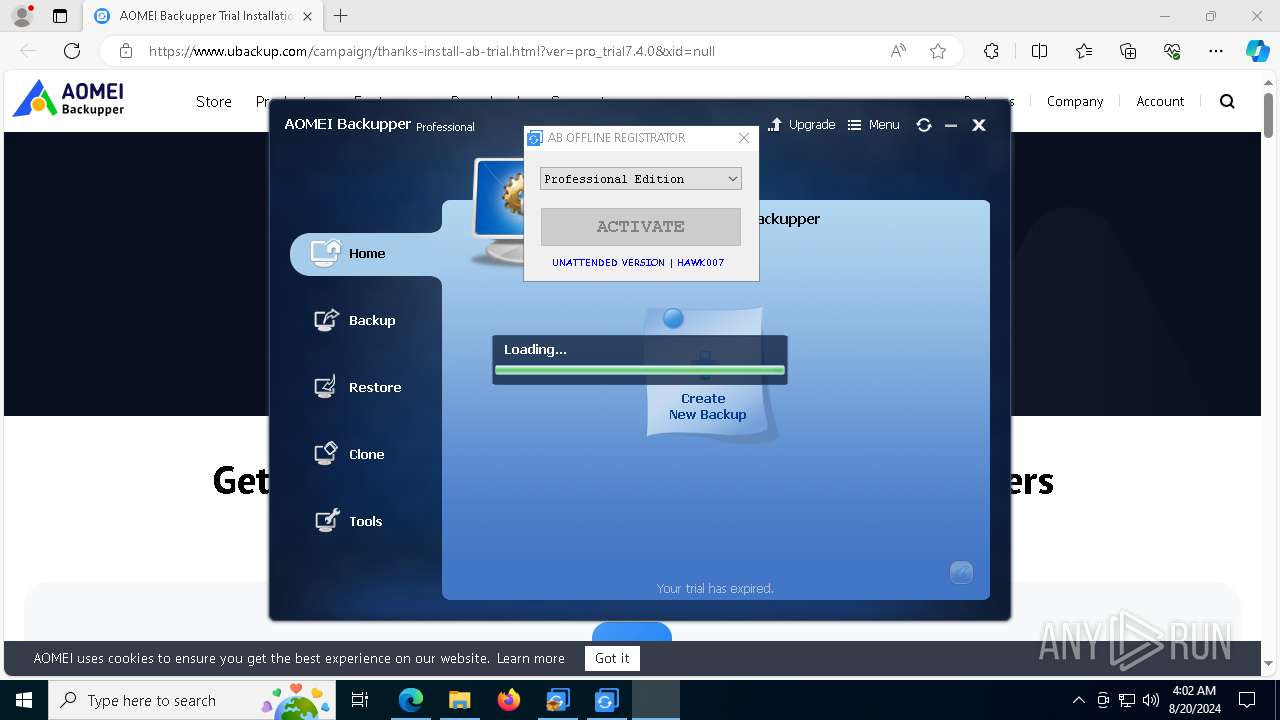This screenshot has width=1280, height=720.
Task: Click the address bar URL
Action: click(x=432, y=51)
